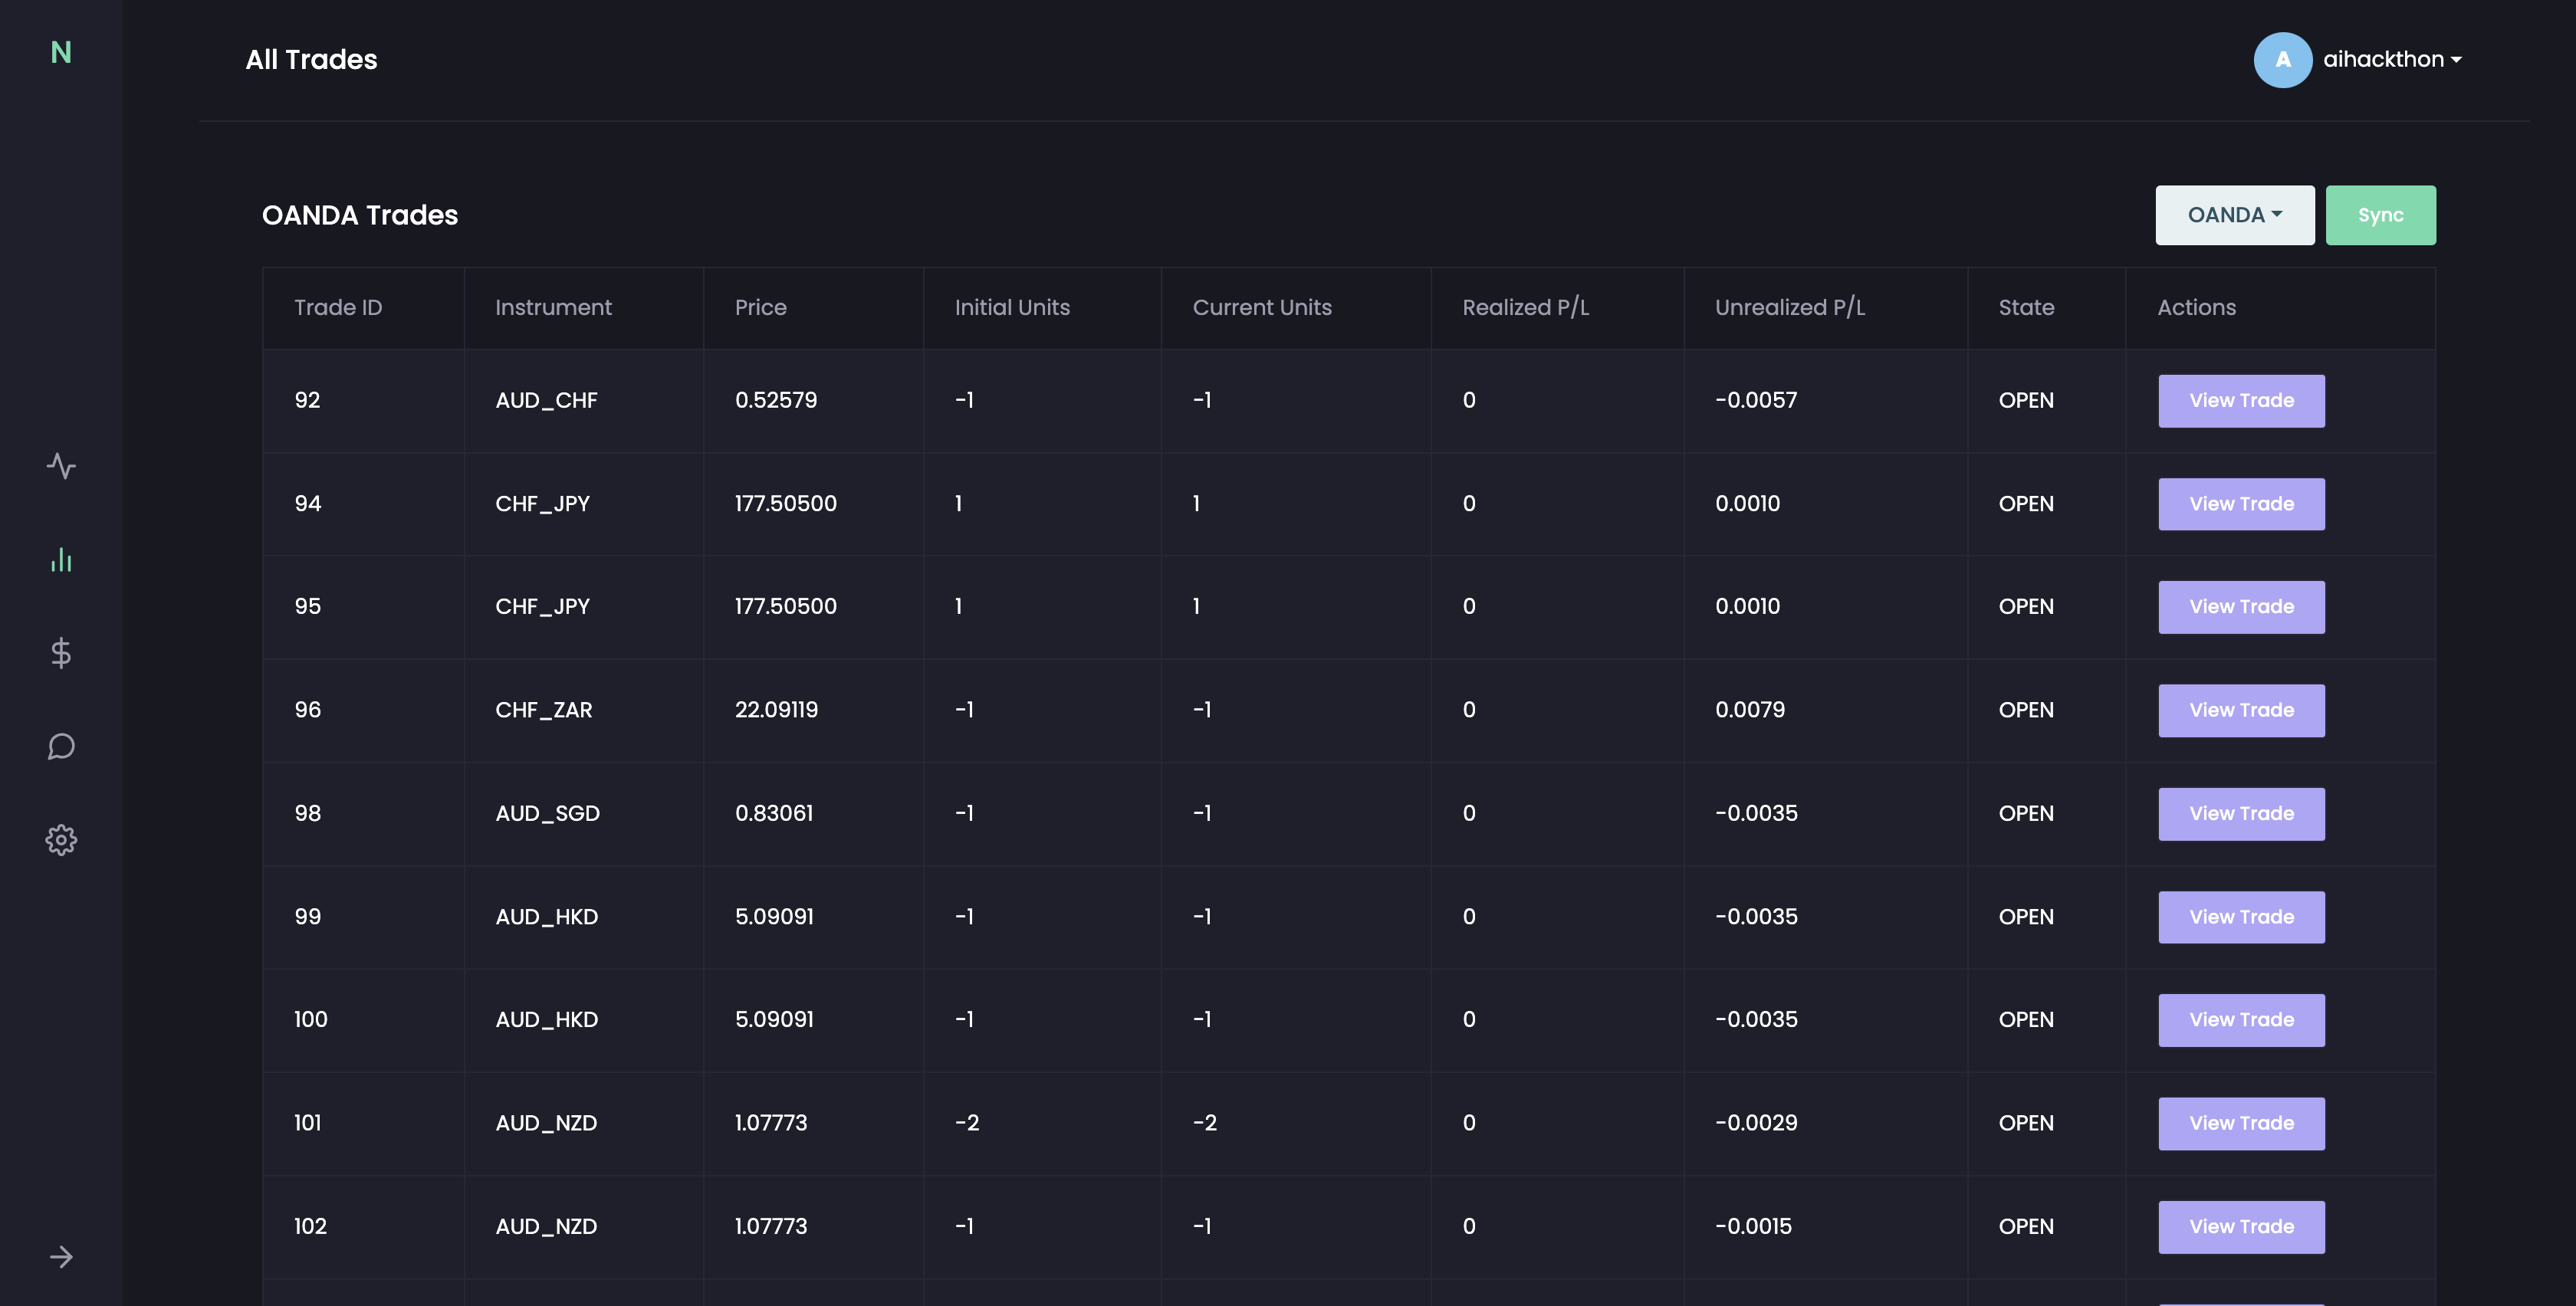
Task: View Trade for trade ID 92
Action: (x=2241, y=401)
